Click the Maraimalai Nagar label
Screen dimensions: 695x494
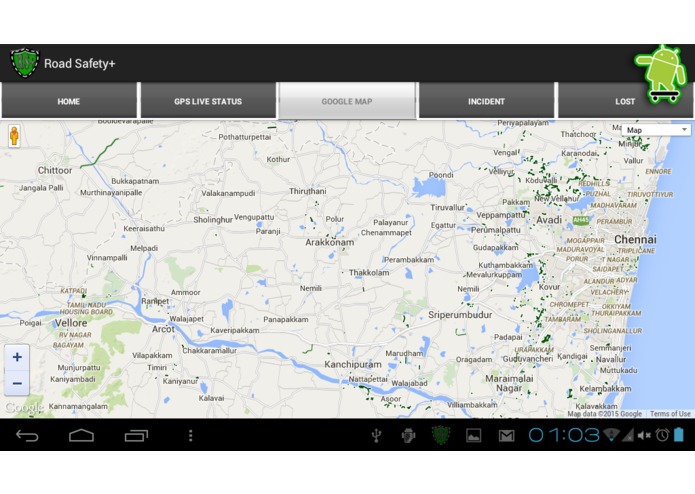[509, 384]
